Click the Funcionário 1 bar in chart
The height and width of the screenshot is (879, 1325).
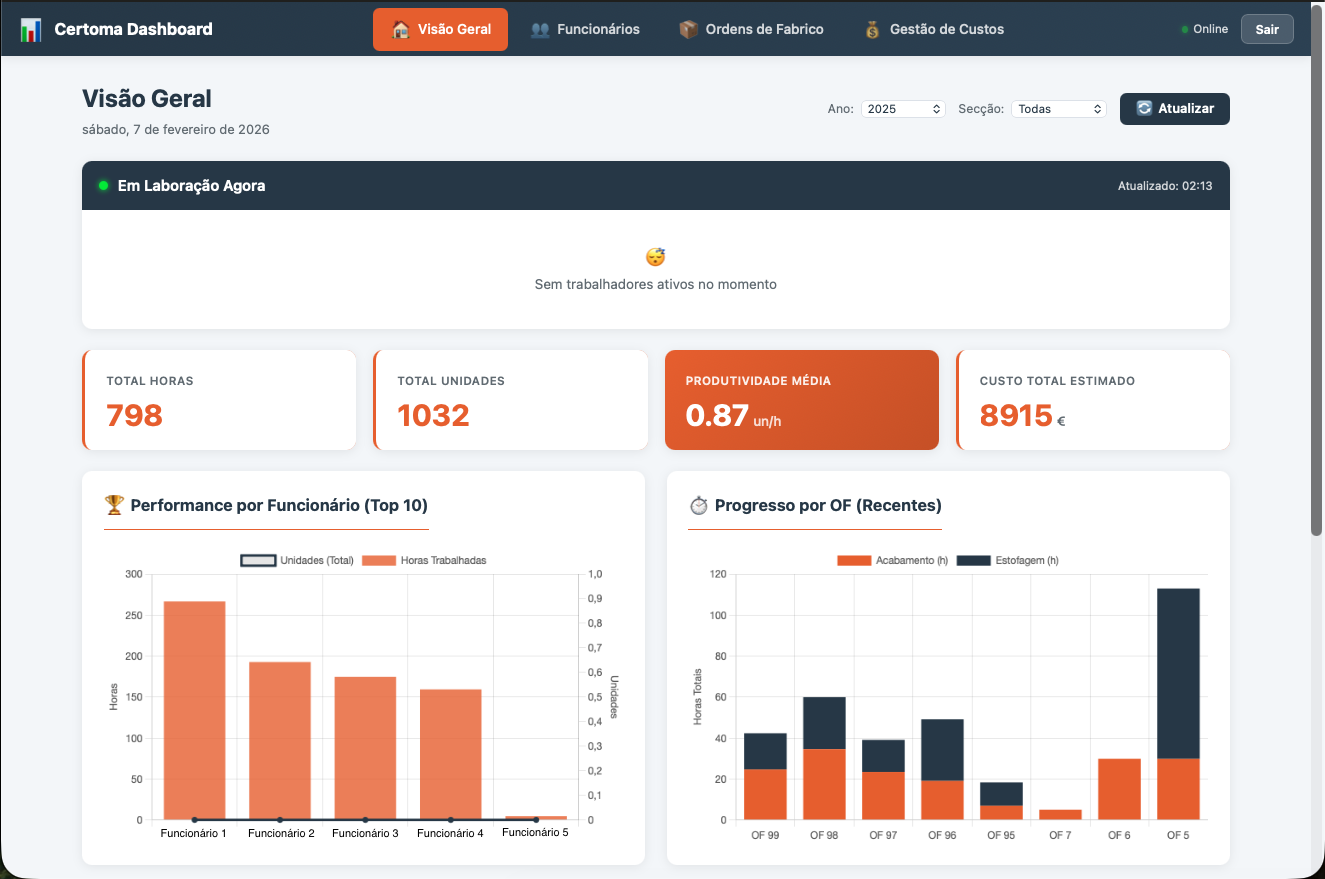coord(194,710)
